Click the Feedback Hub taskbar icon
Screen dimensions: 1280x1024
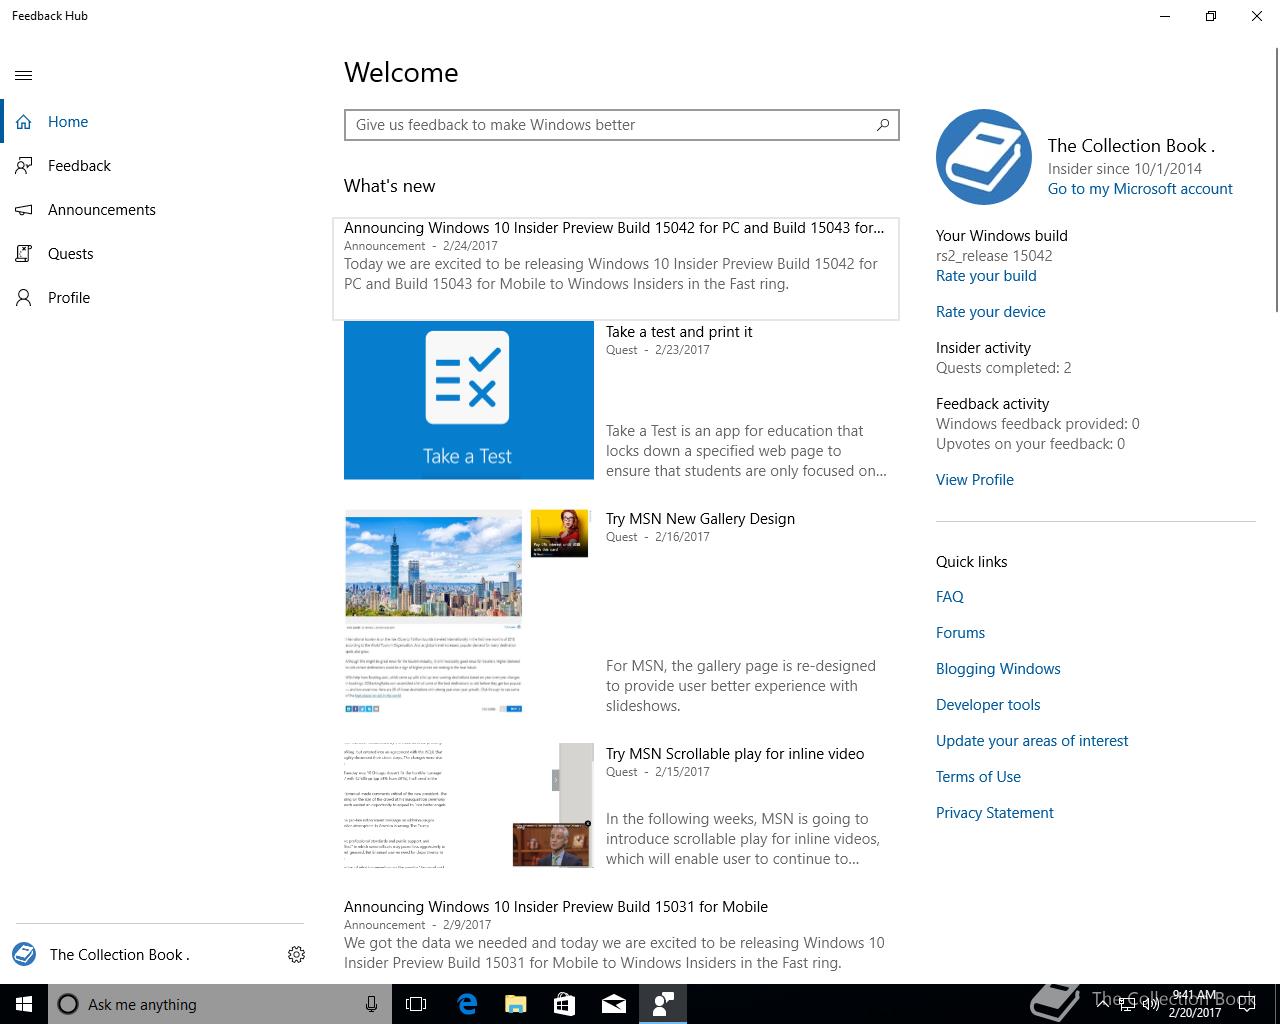[x=663, y=1004]
